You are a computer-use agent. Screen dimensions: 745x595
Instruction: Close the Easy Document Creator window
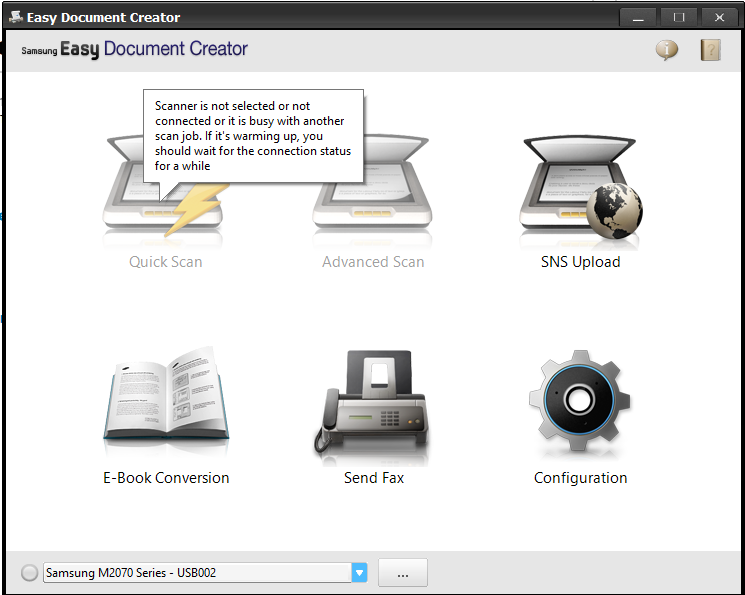click(719, 18)
